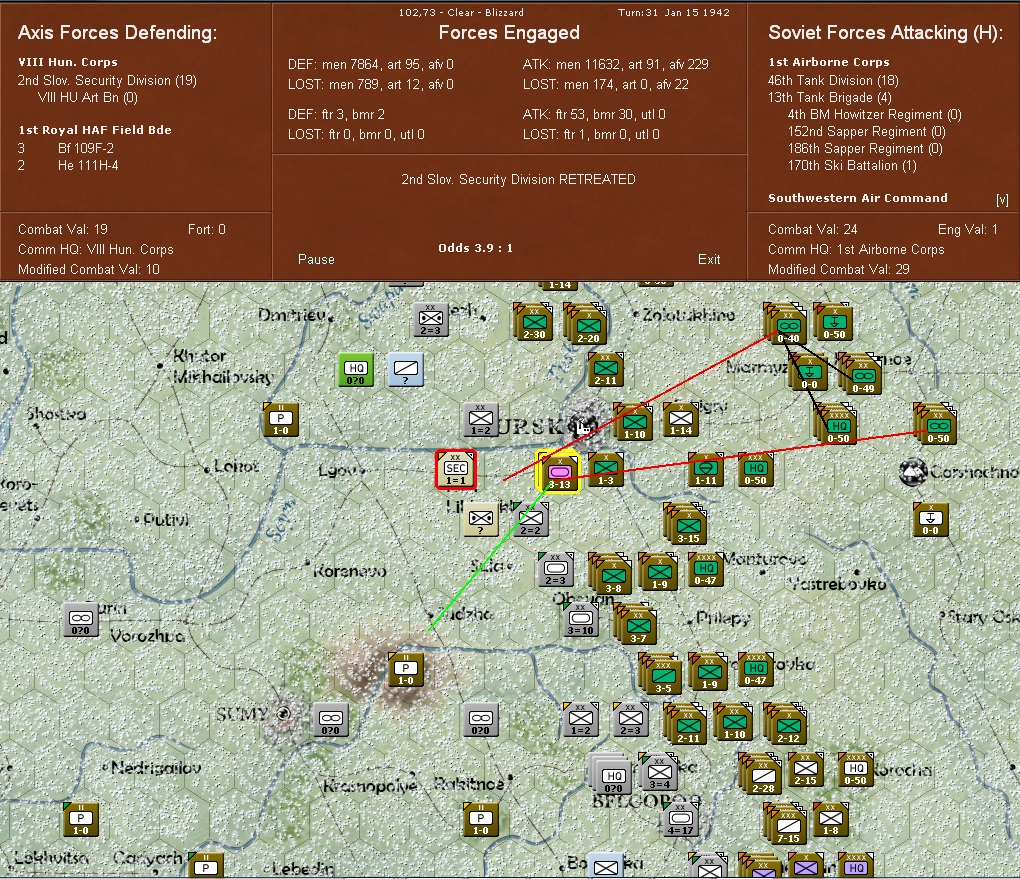The image size is (1020, 879).
Task: Select the 0-40 tank stack at top right
Action: tap(786, 323)
